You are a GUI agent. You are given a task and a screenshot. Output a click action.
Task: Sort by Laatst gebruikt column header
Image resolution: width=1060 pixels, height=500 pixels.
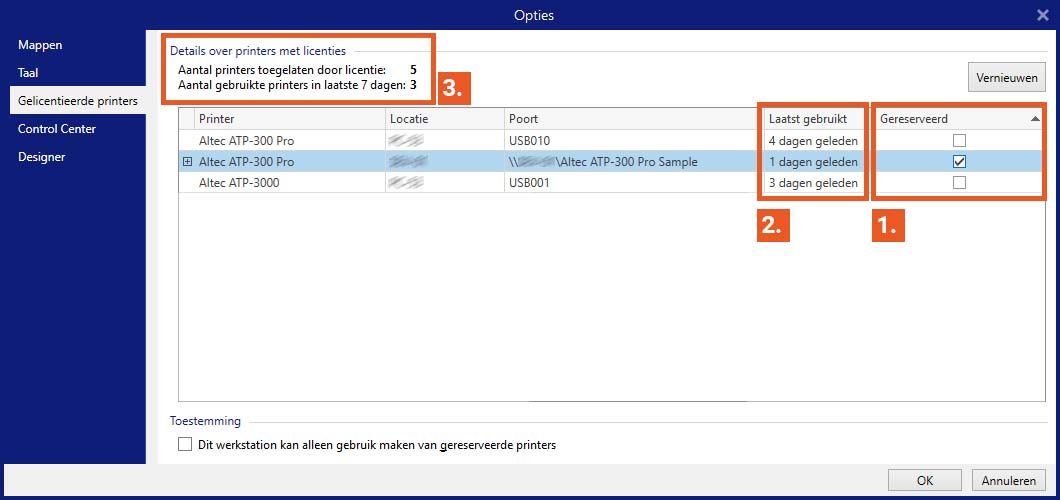pyautogui.click(x=817, y=119)
